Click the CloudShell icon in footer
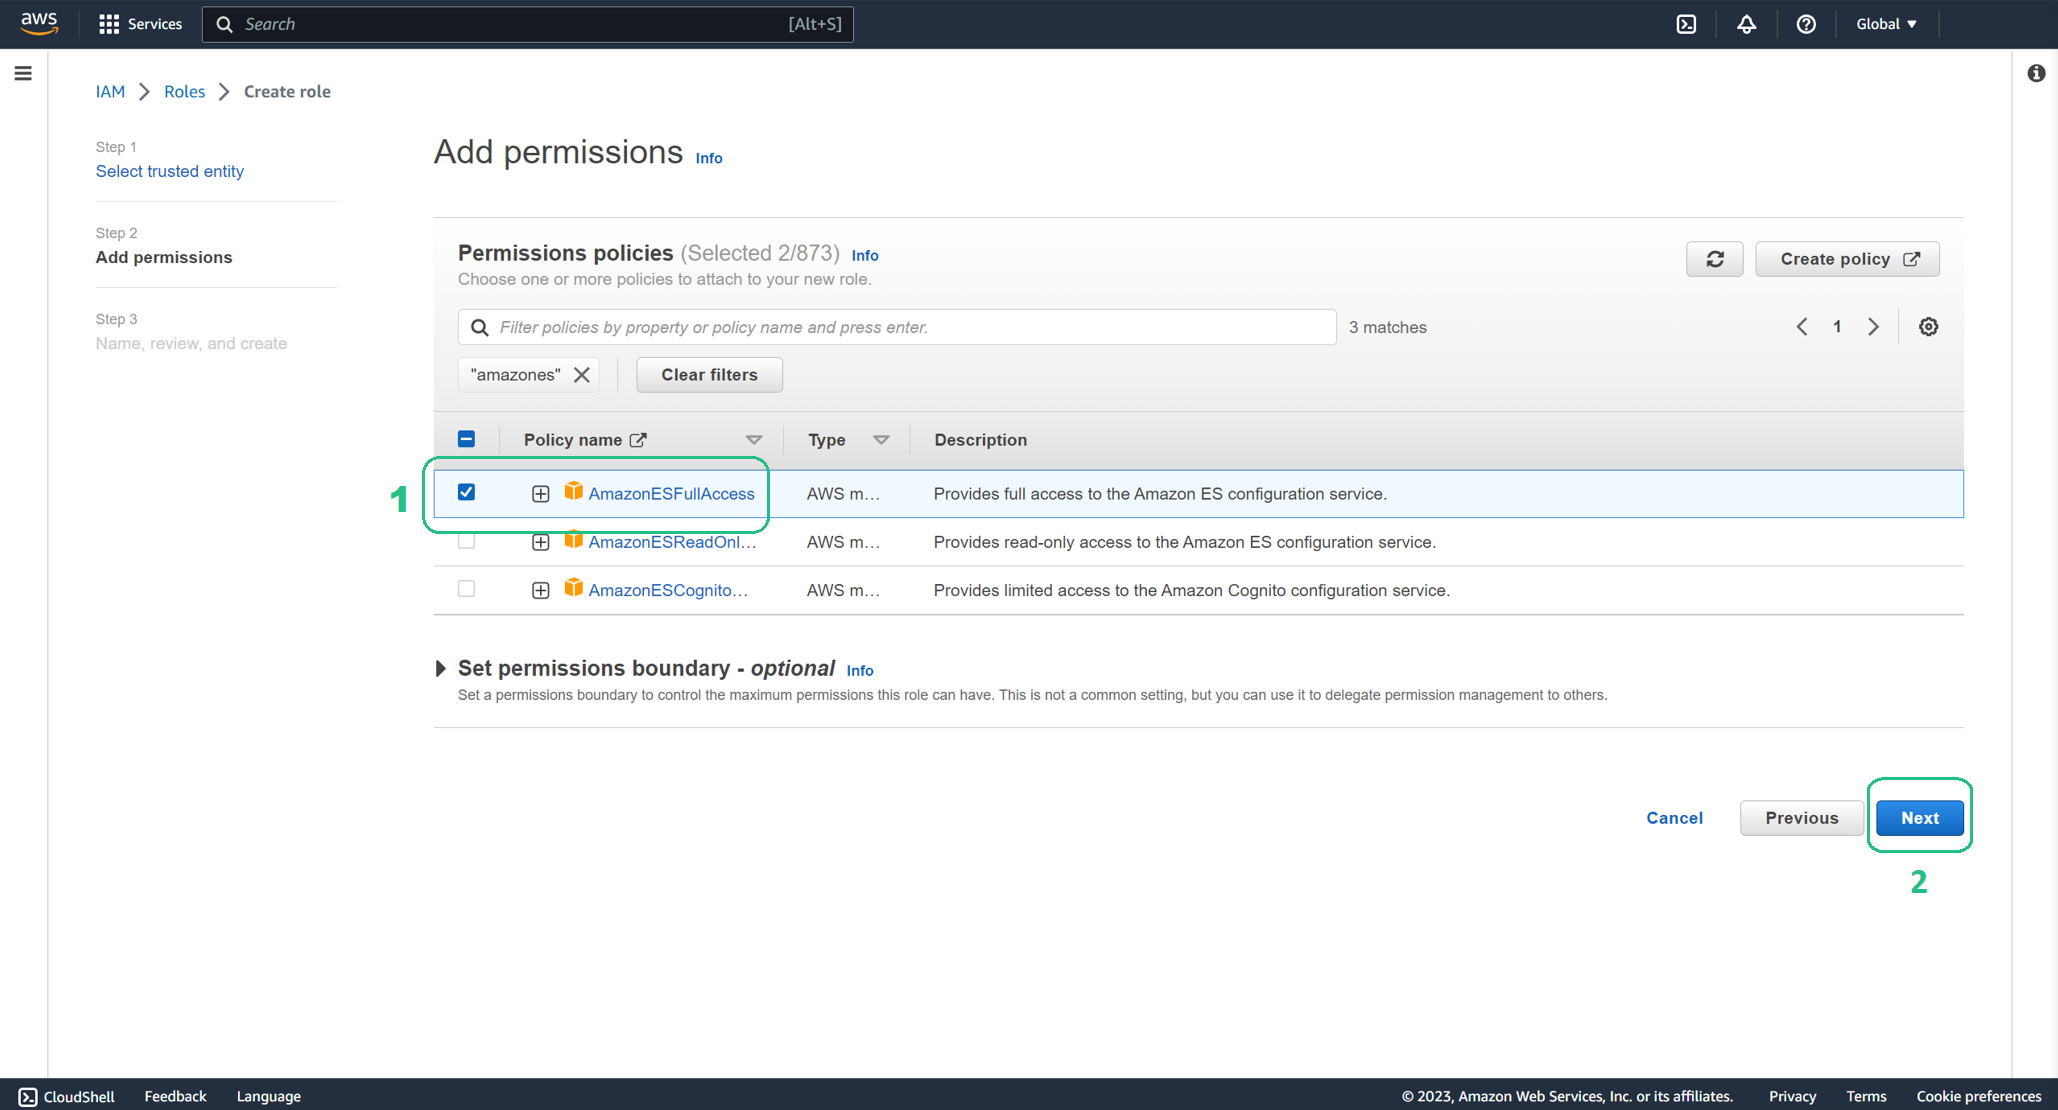 [x=28, y=1096]
